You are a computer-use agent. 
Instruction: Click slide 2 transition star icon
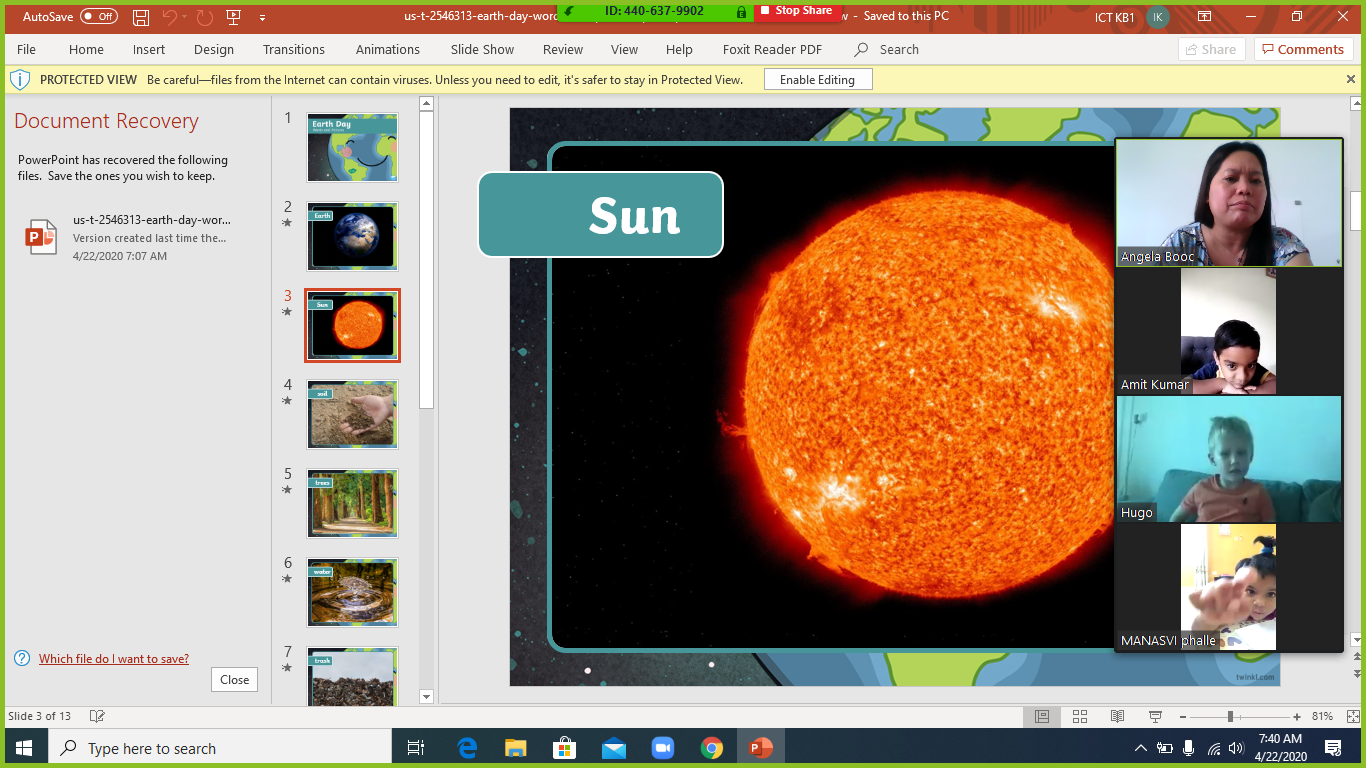point(288,223)
